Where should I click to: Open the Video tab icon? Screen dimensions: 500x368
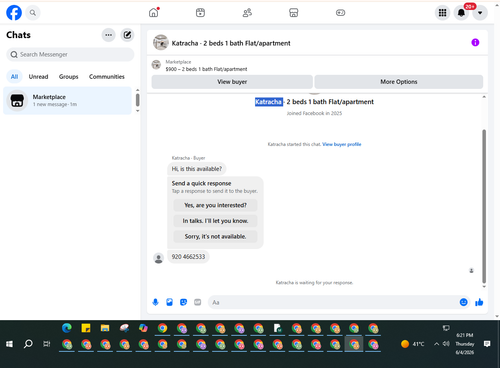pyautogui.click(x=200, y=13)
